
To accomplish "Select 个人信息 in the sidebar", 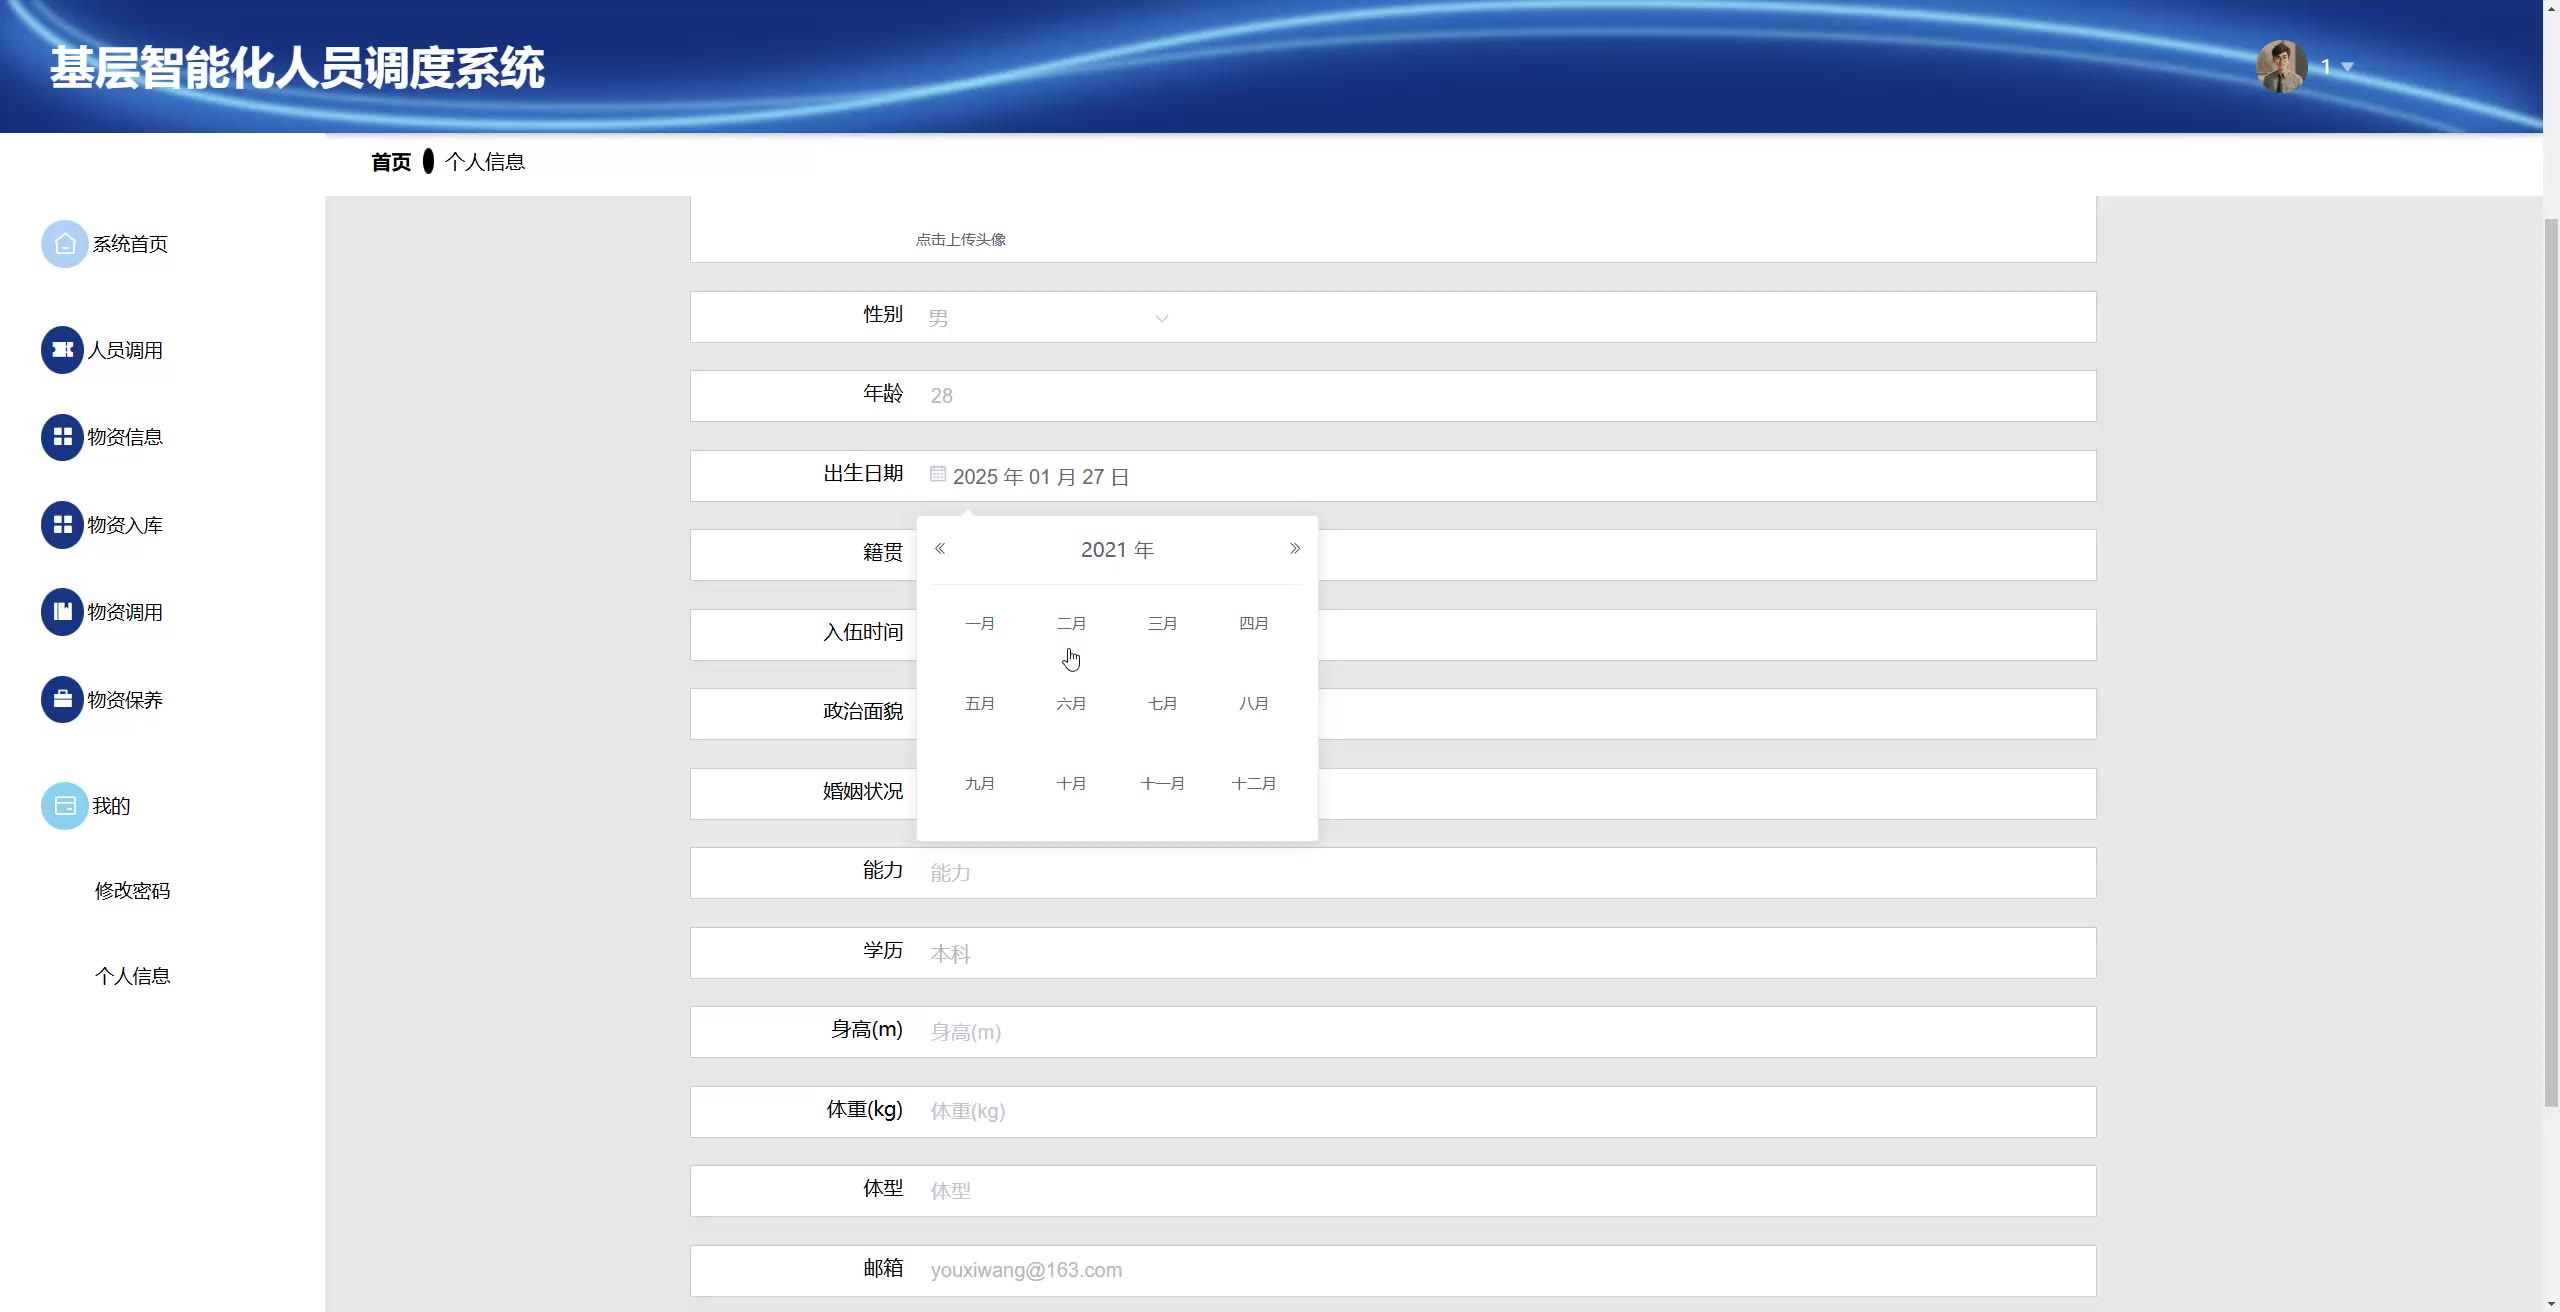I will coord(132,976).
